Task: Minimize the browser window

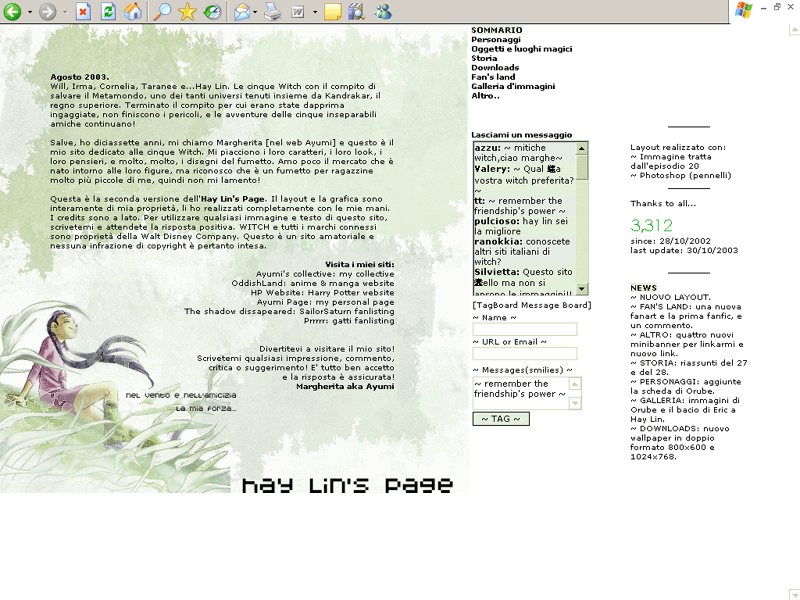Action: (x=764, y=8)
